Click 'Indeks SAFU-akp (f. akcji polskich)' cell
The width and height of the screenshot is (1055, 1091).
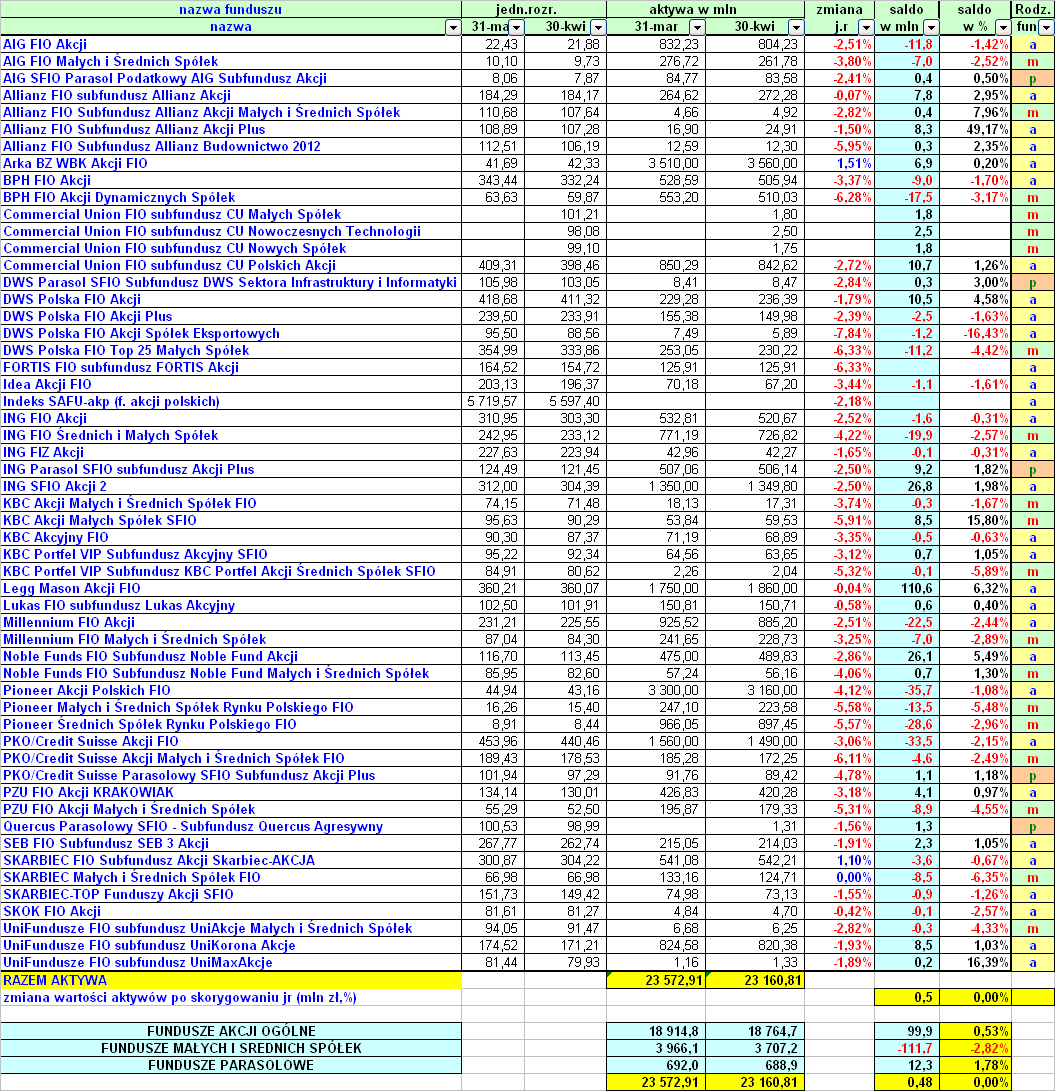230,401
